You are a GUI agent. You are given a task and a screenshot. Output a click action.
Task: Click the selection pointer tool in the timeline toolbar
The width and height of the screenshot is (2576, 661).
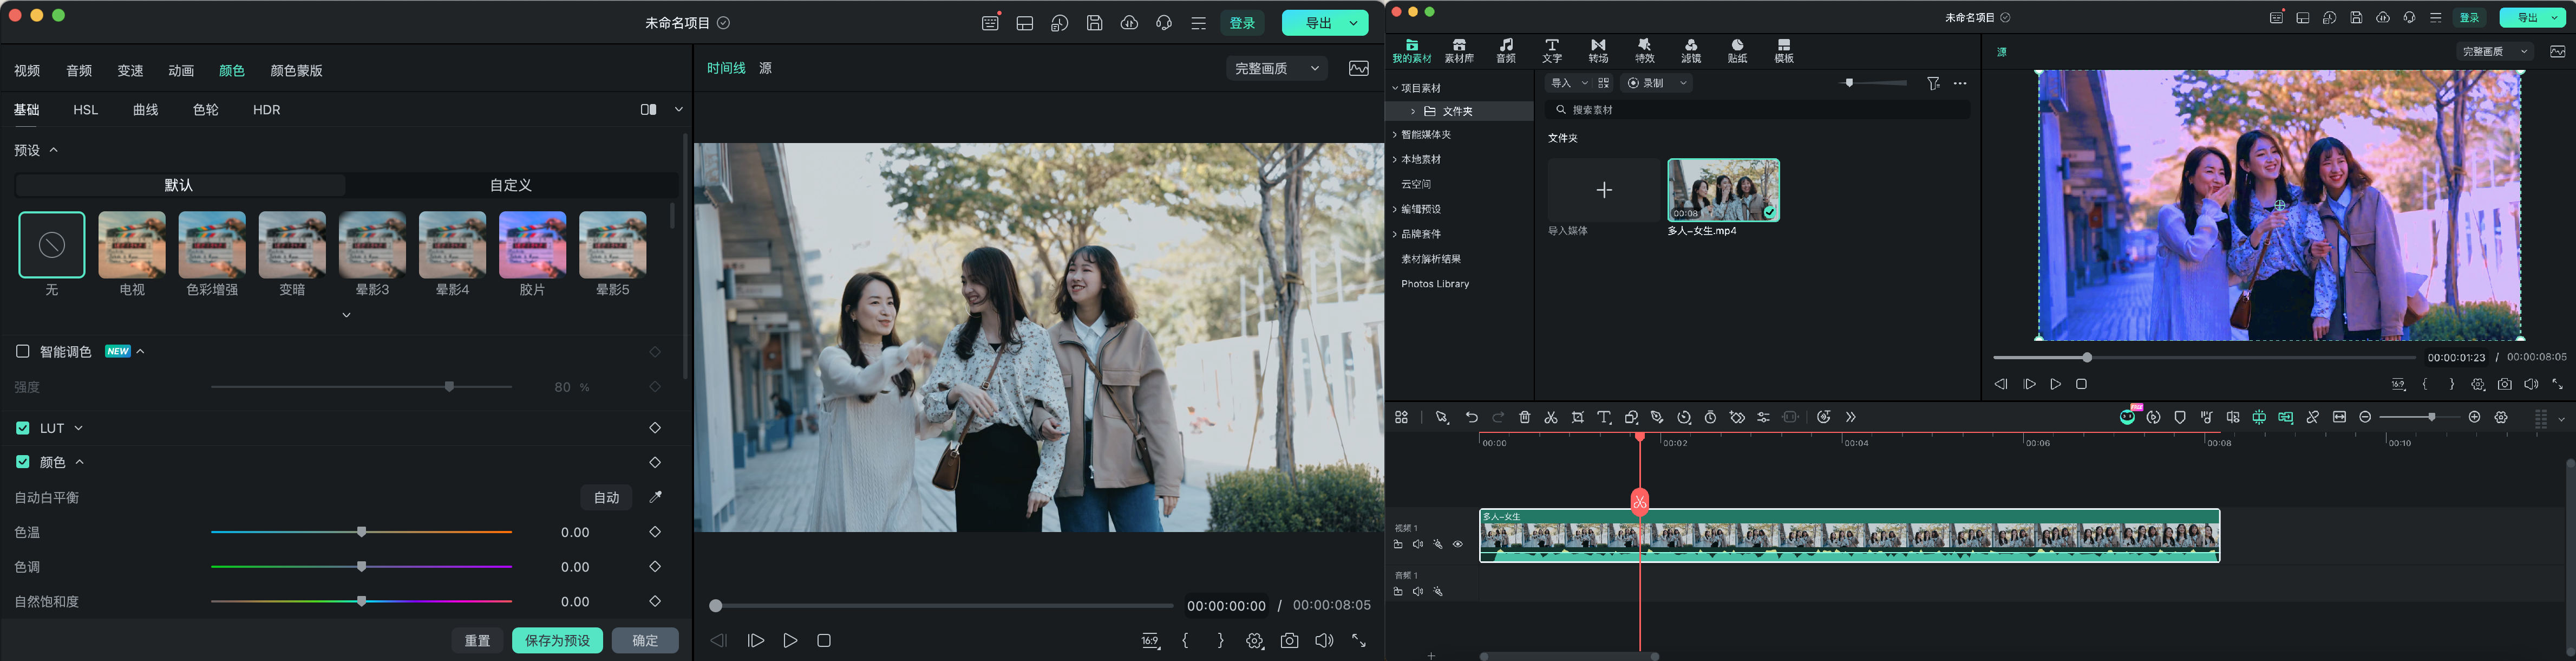coord(1442,417)
